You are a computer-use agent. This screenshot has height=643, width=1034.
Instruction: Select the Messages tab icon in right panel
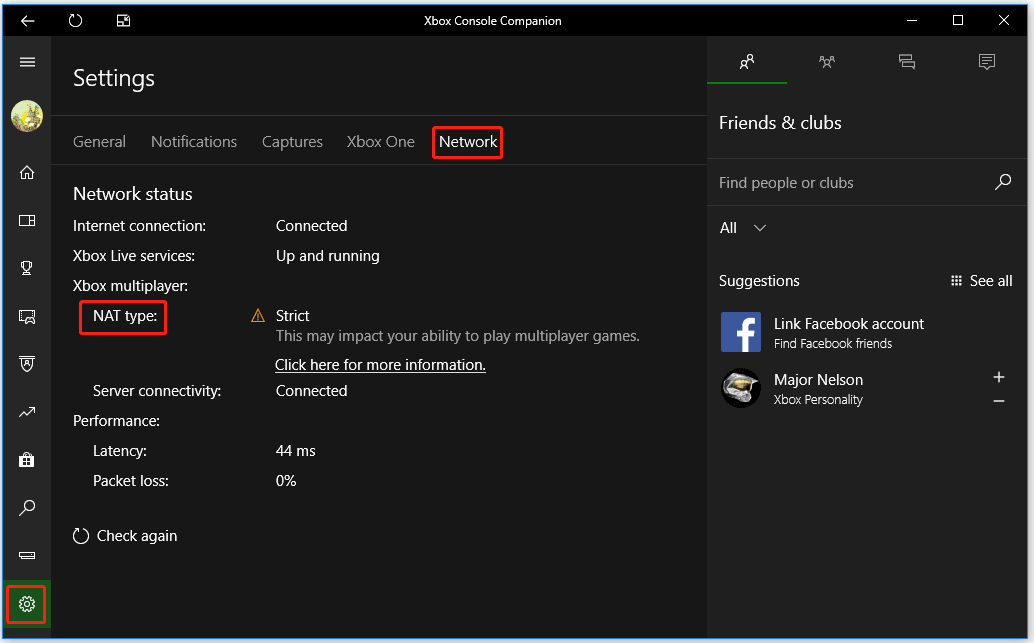point(907,62)
